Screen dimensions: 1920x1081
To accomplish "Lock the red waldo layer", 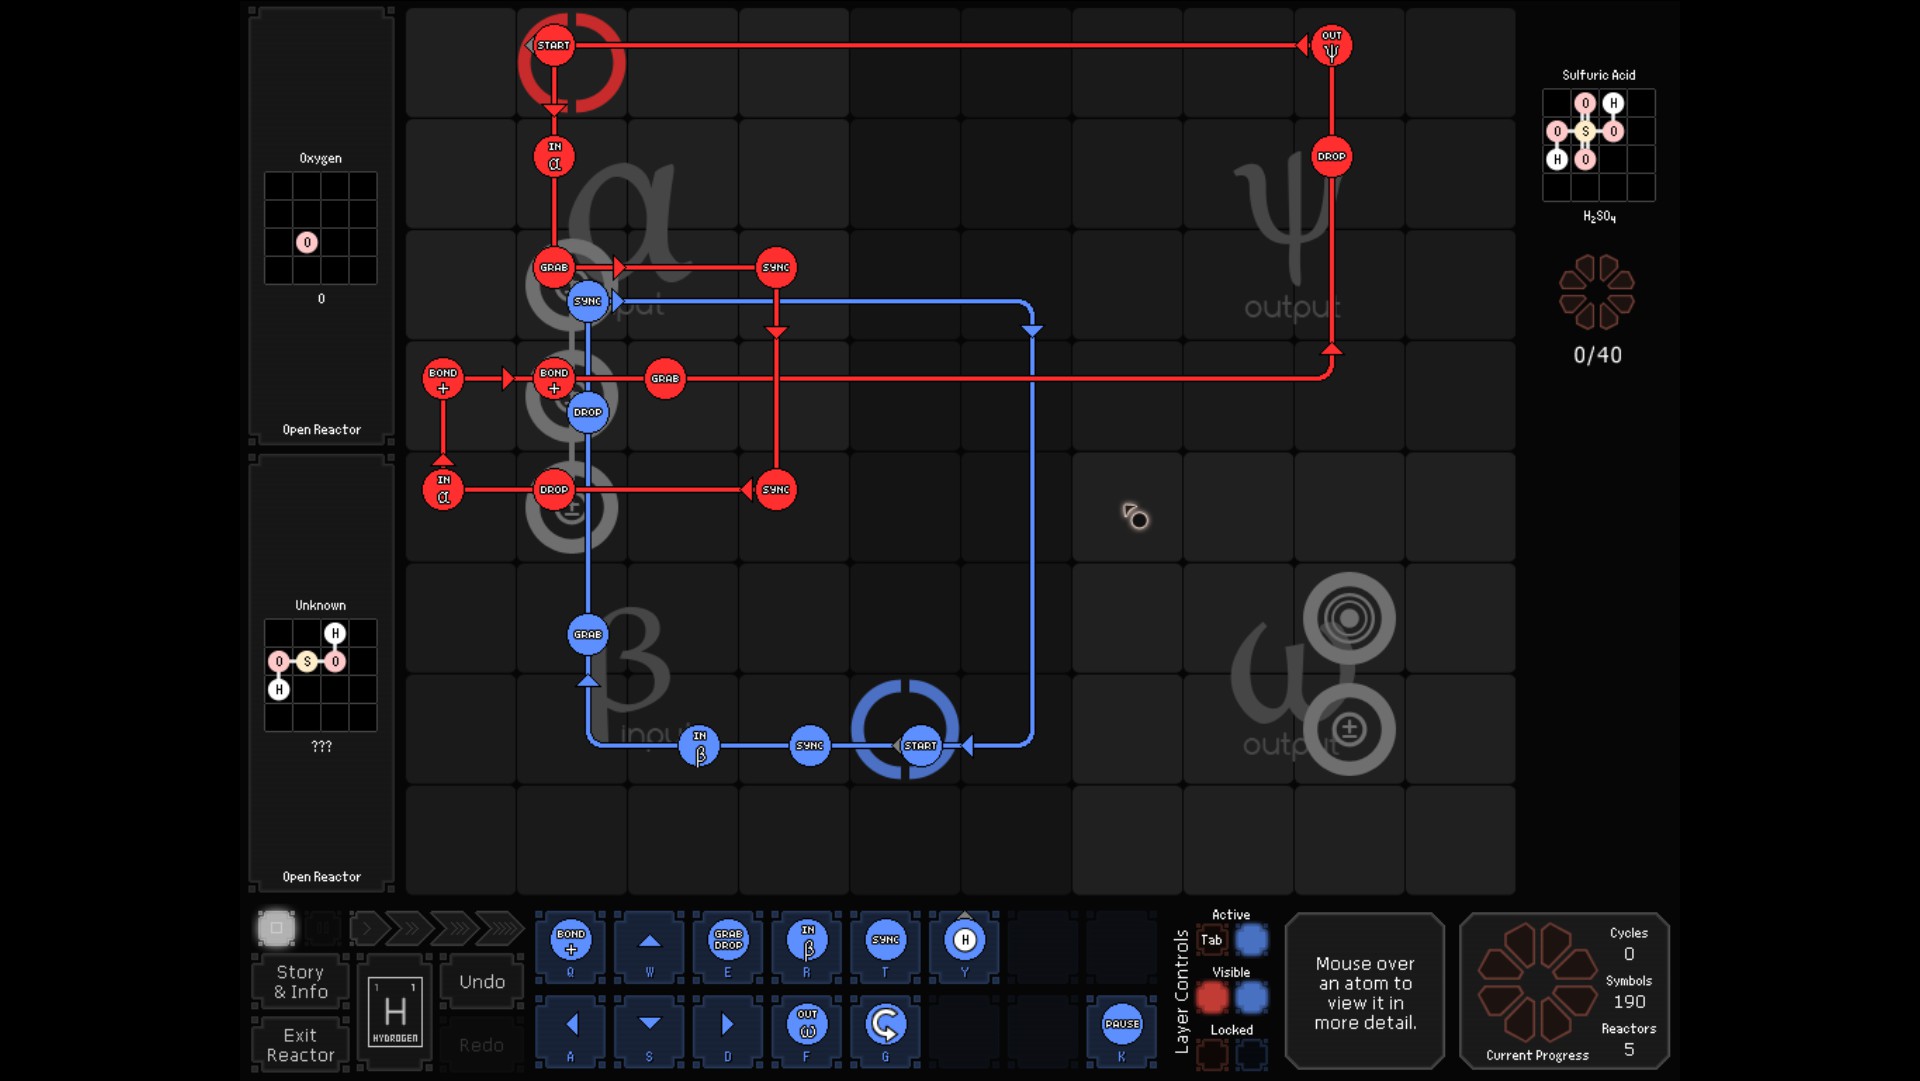I will coord(1212,1054).
